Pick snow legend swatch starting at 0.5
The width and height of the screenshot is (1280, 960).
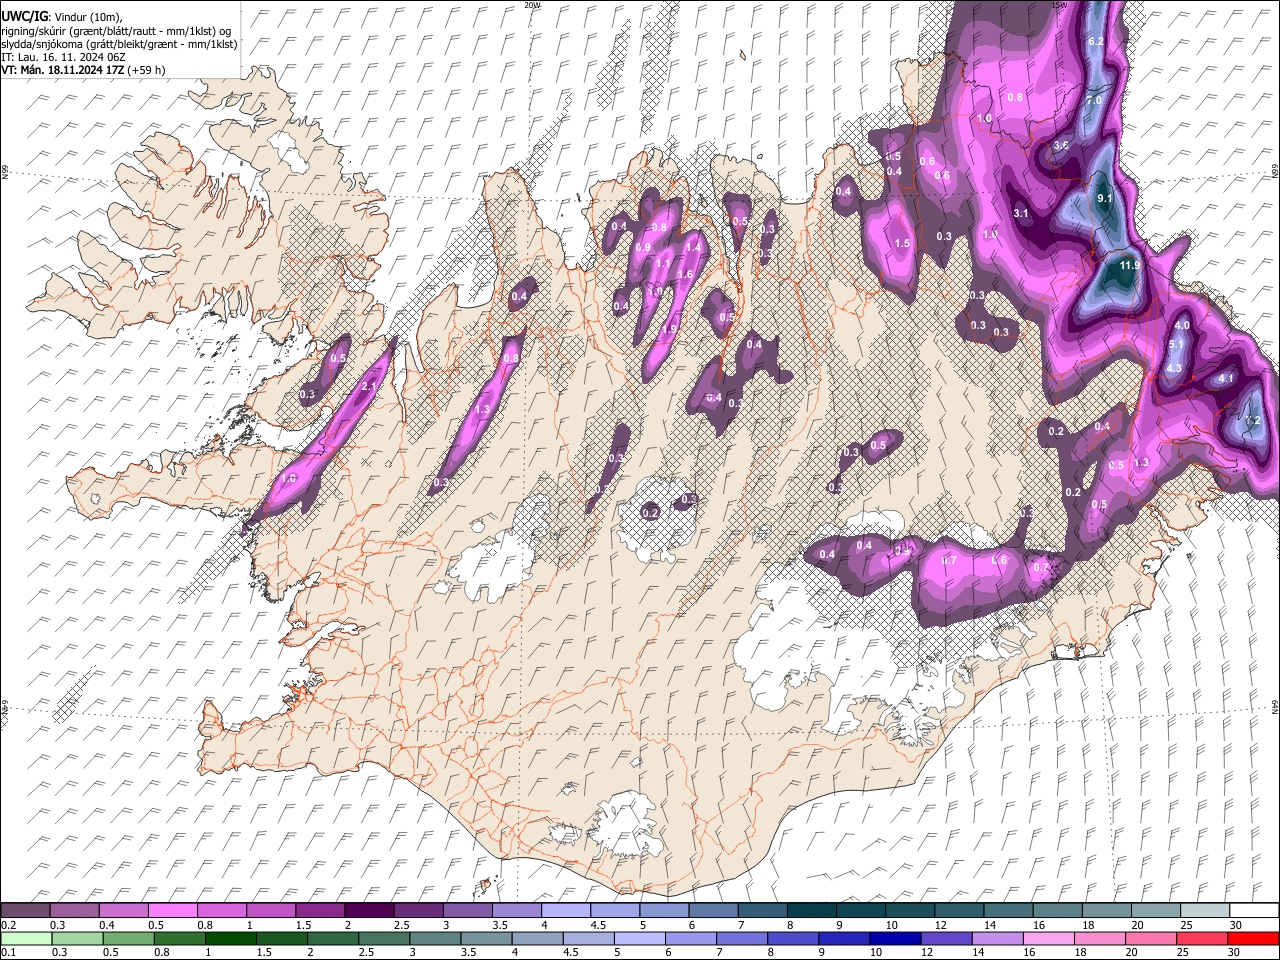point(172,911)
